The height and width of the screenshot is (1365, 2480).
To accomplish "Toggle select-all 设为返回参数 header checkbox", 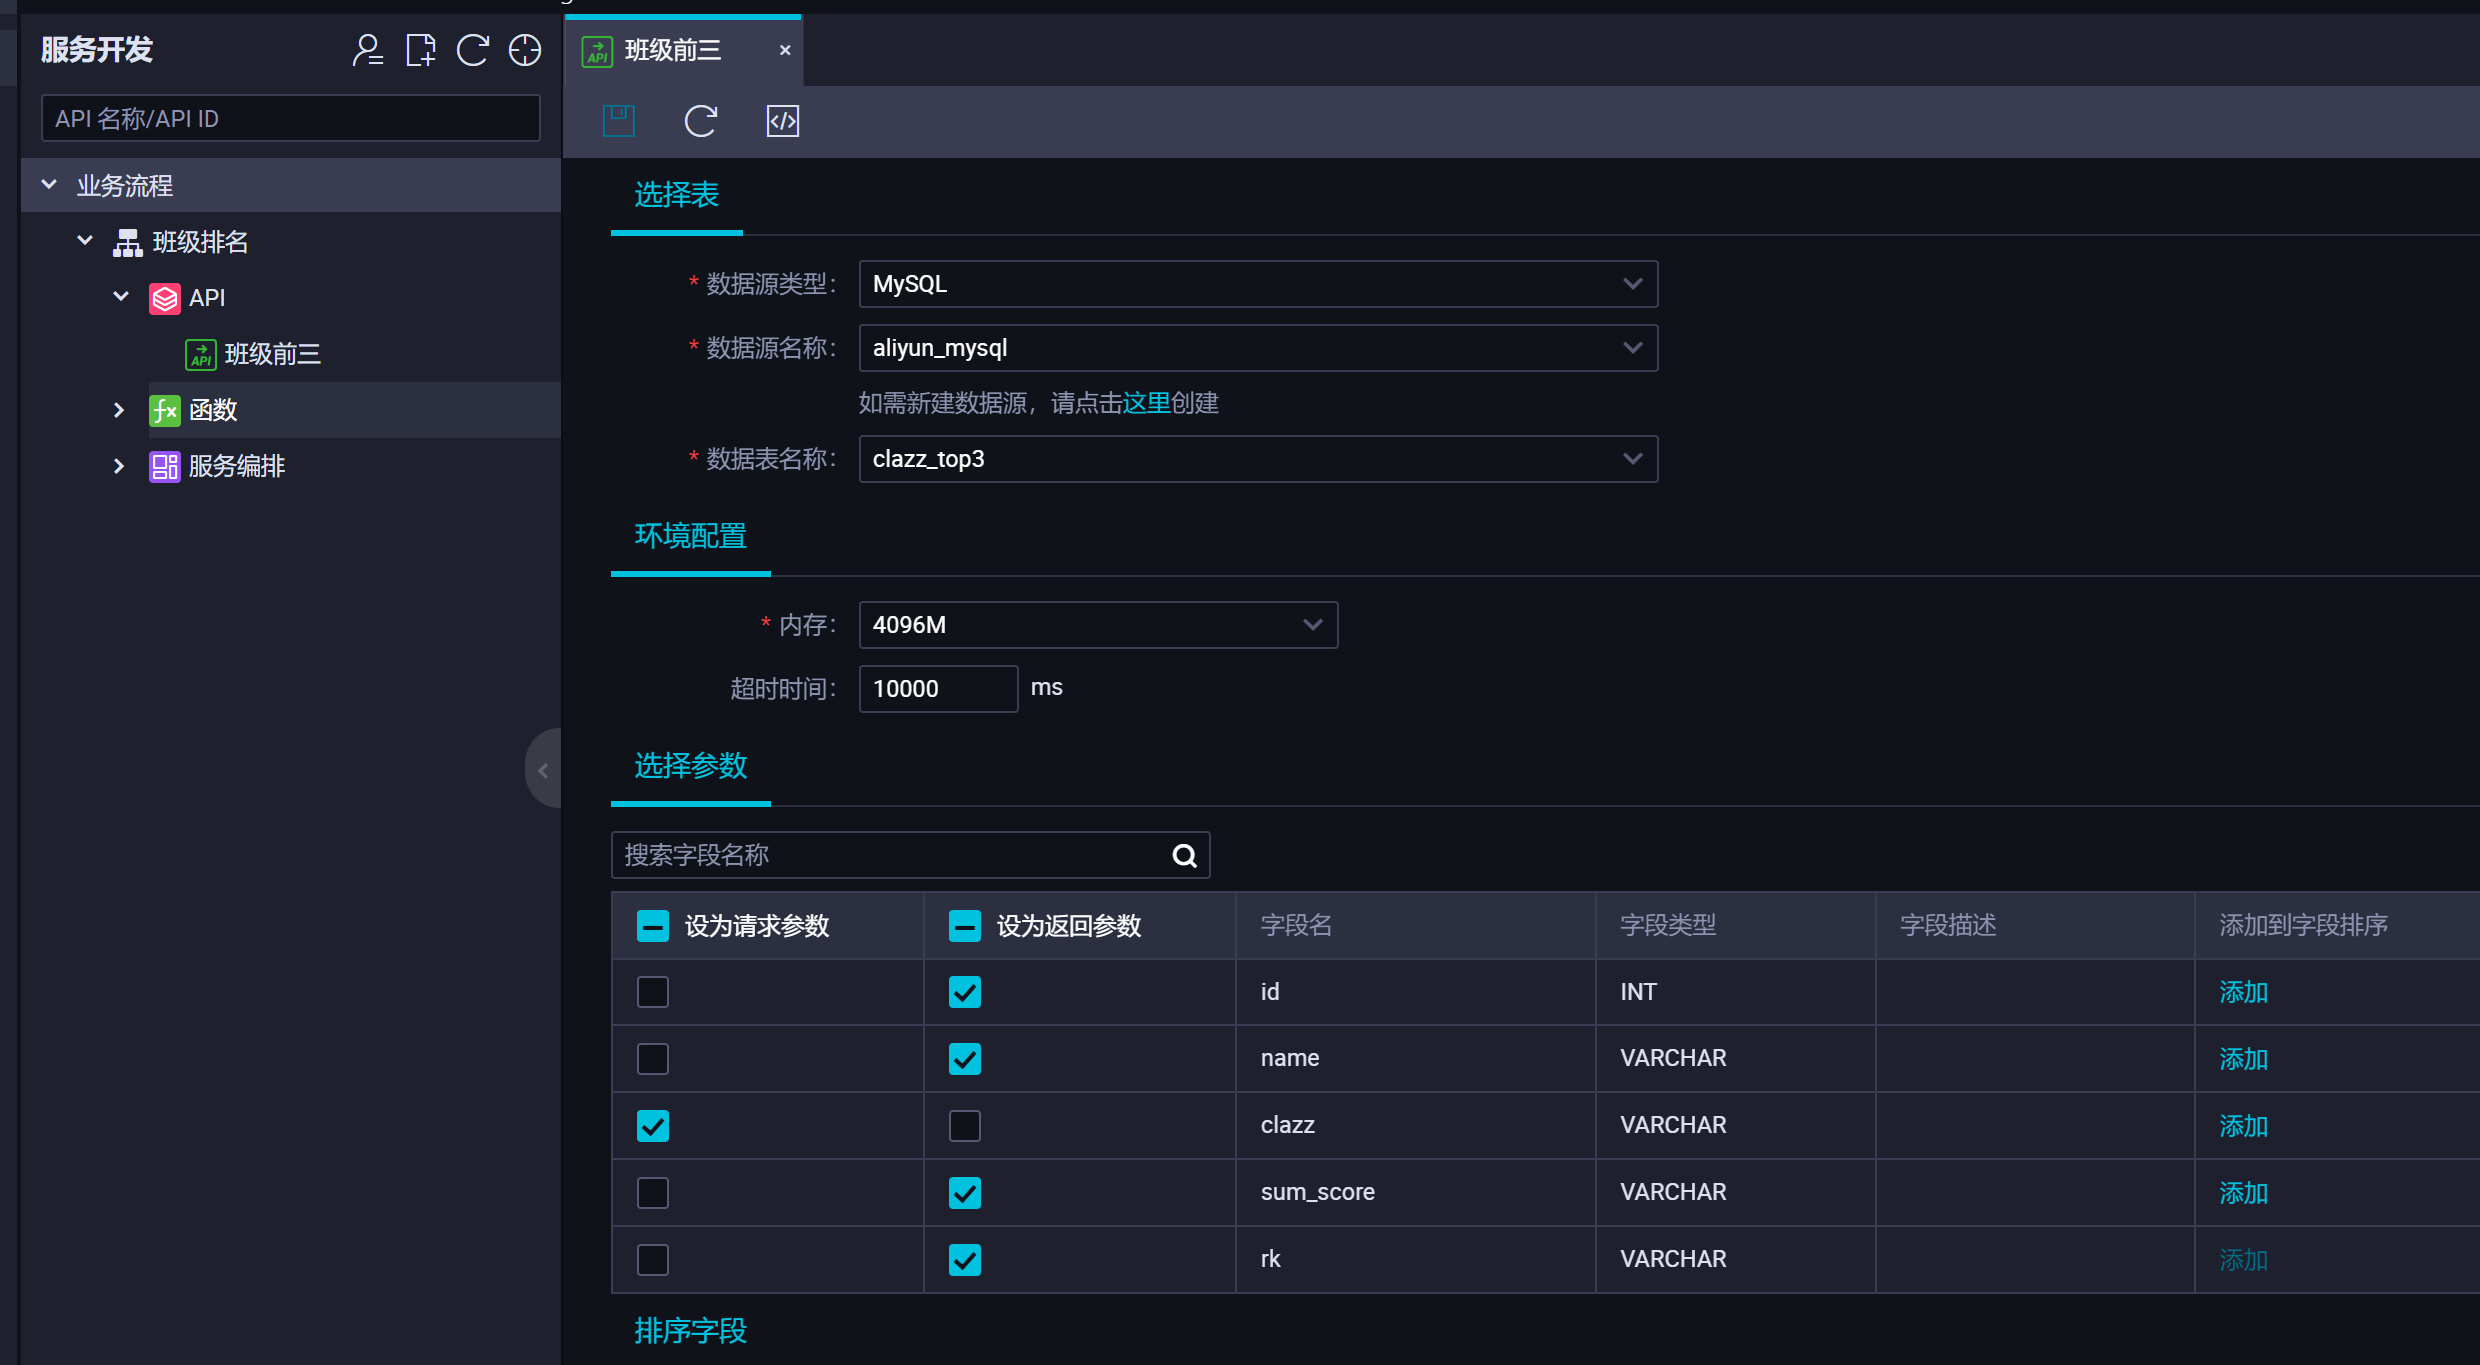I will click(x=965, y=926).
